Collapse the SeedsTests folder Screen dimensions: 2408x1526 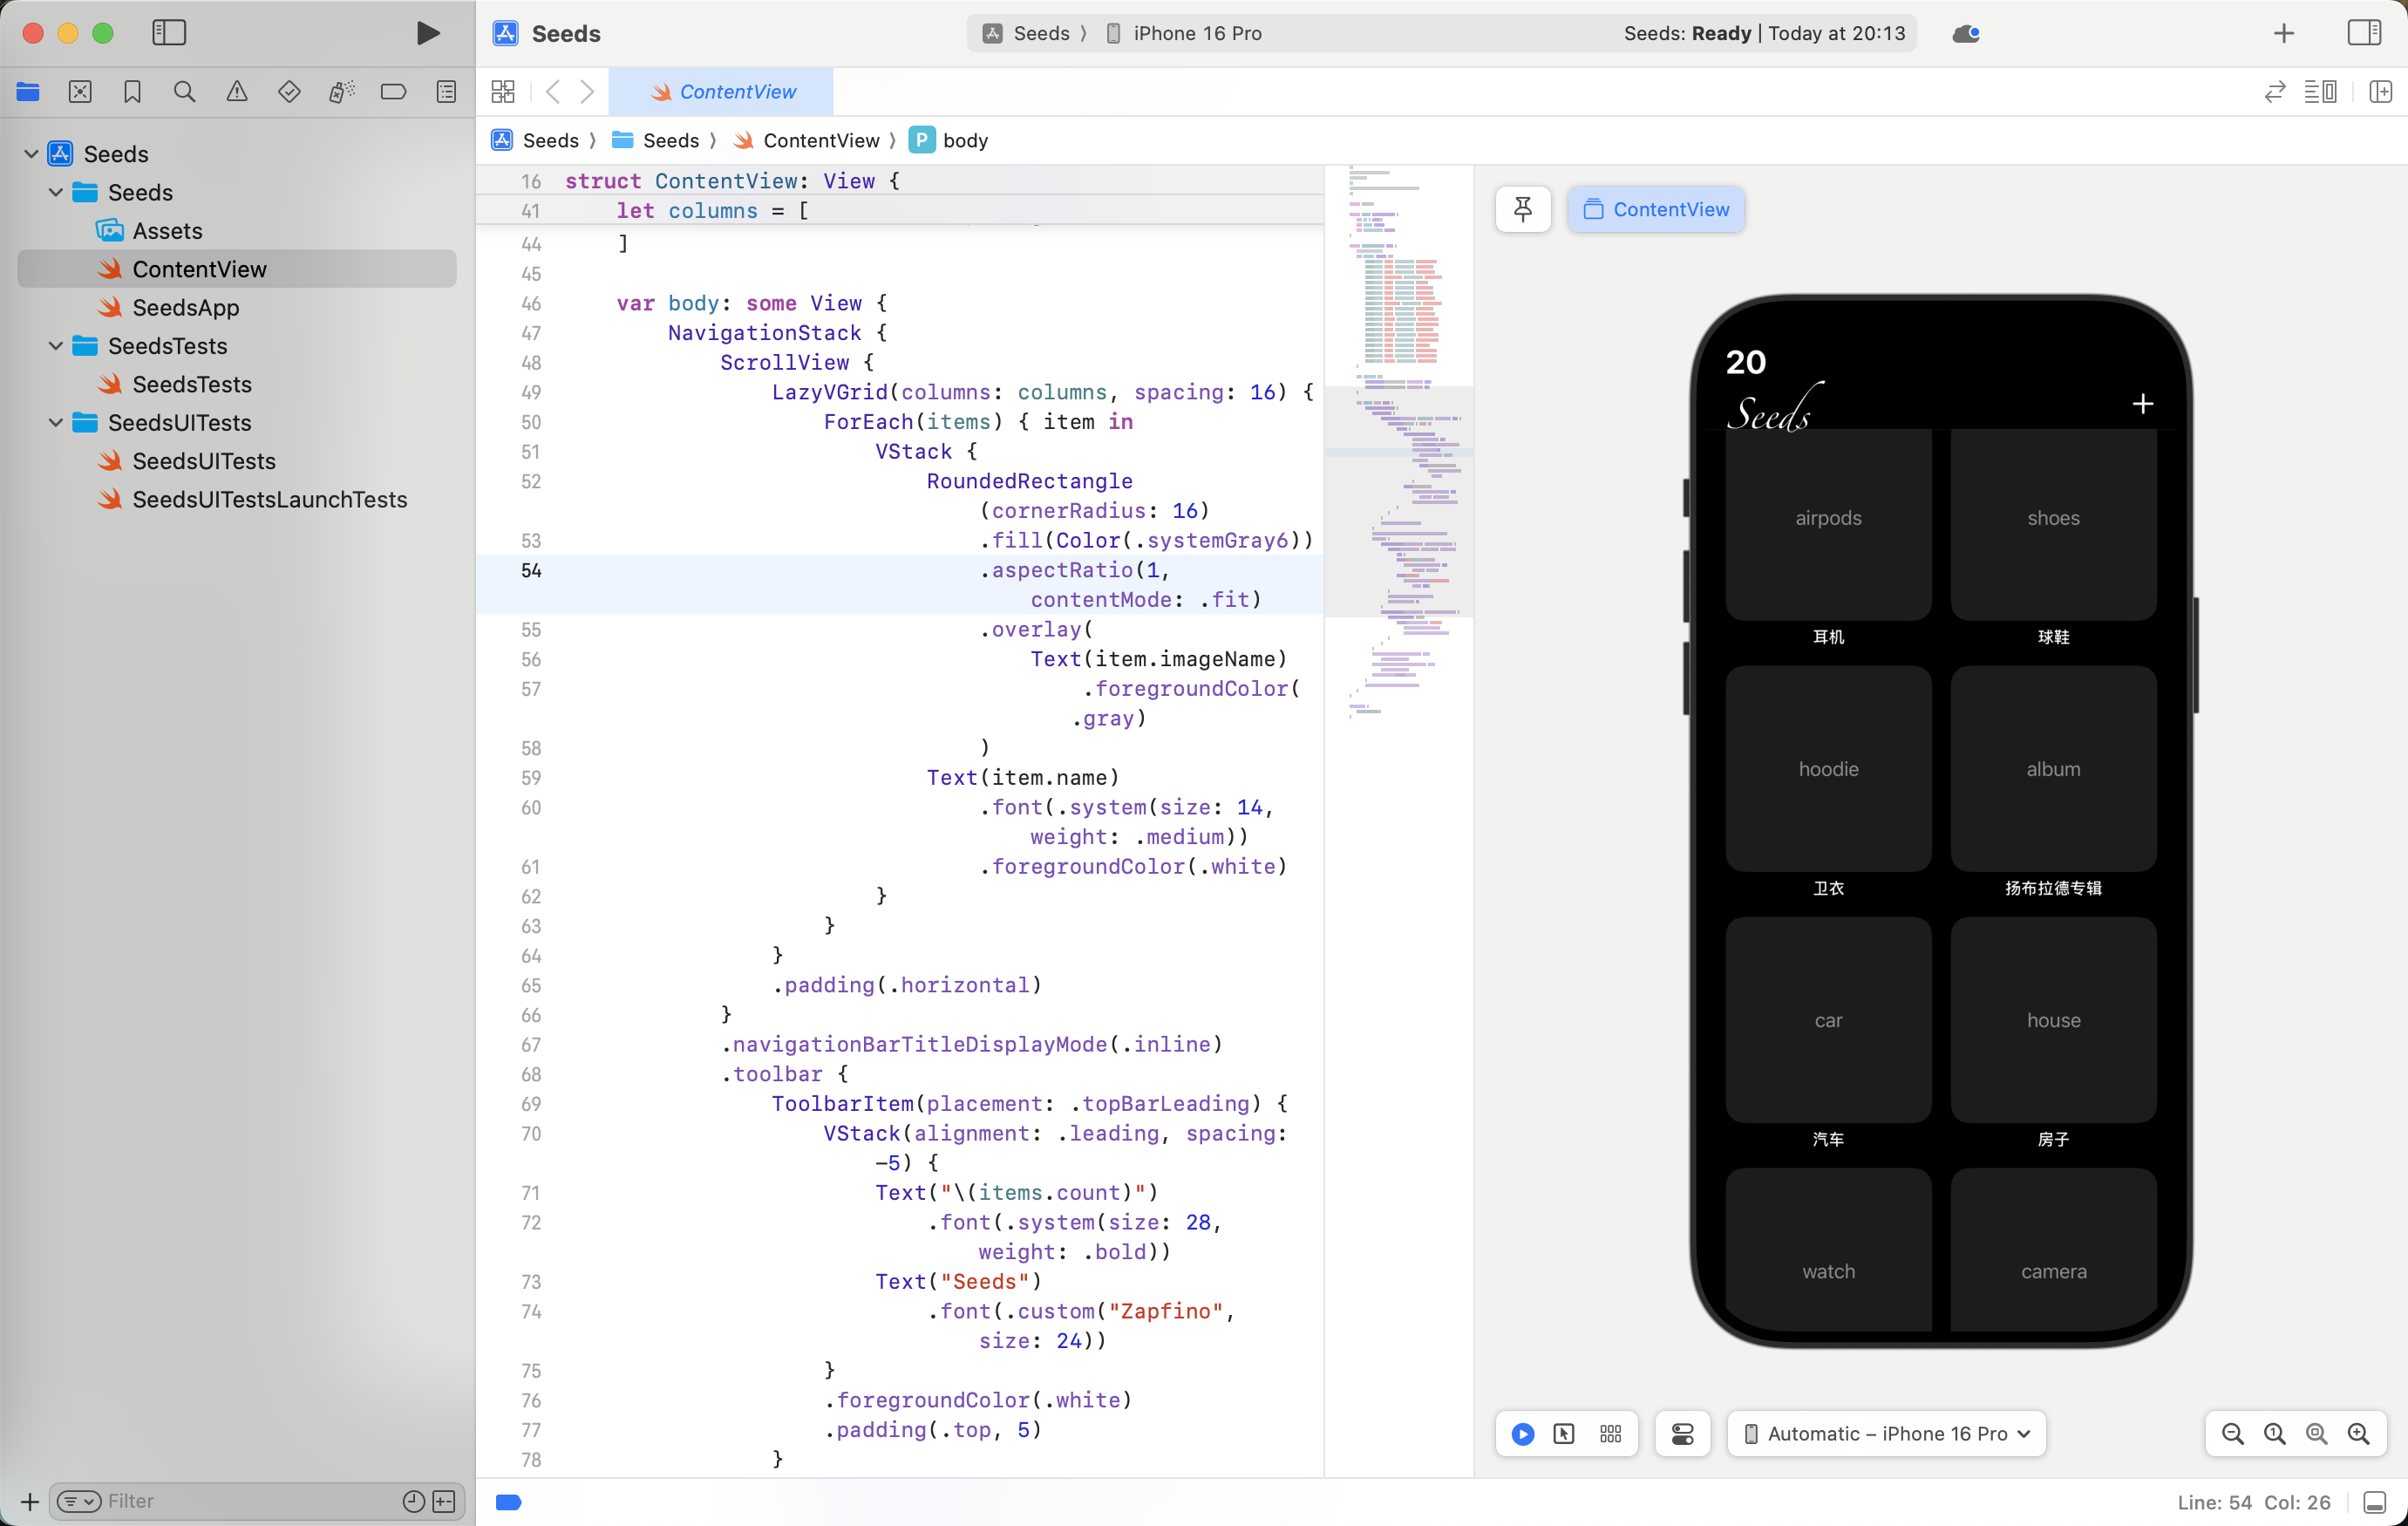click(56, 346)
